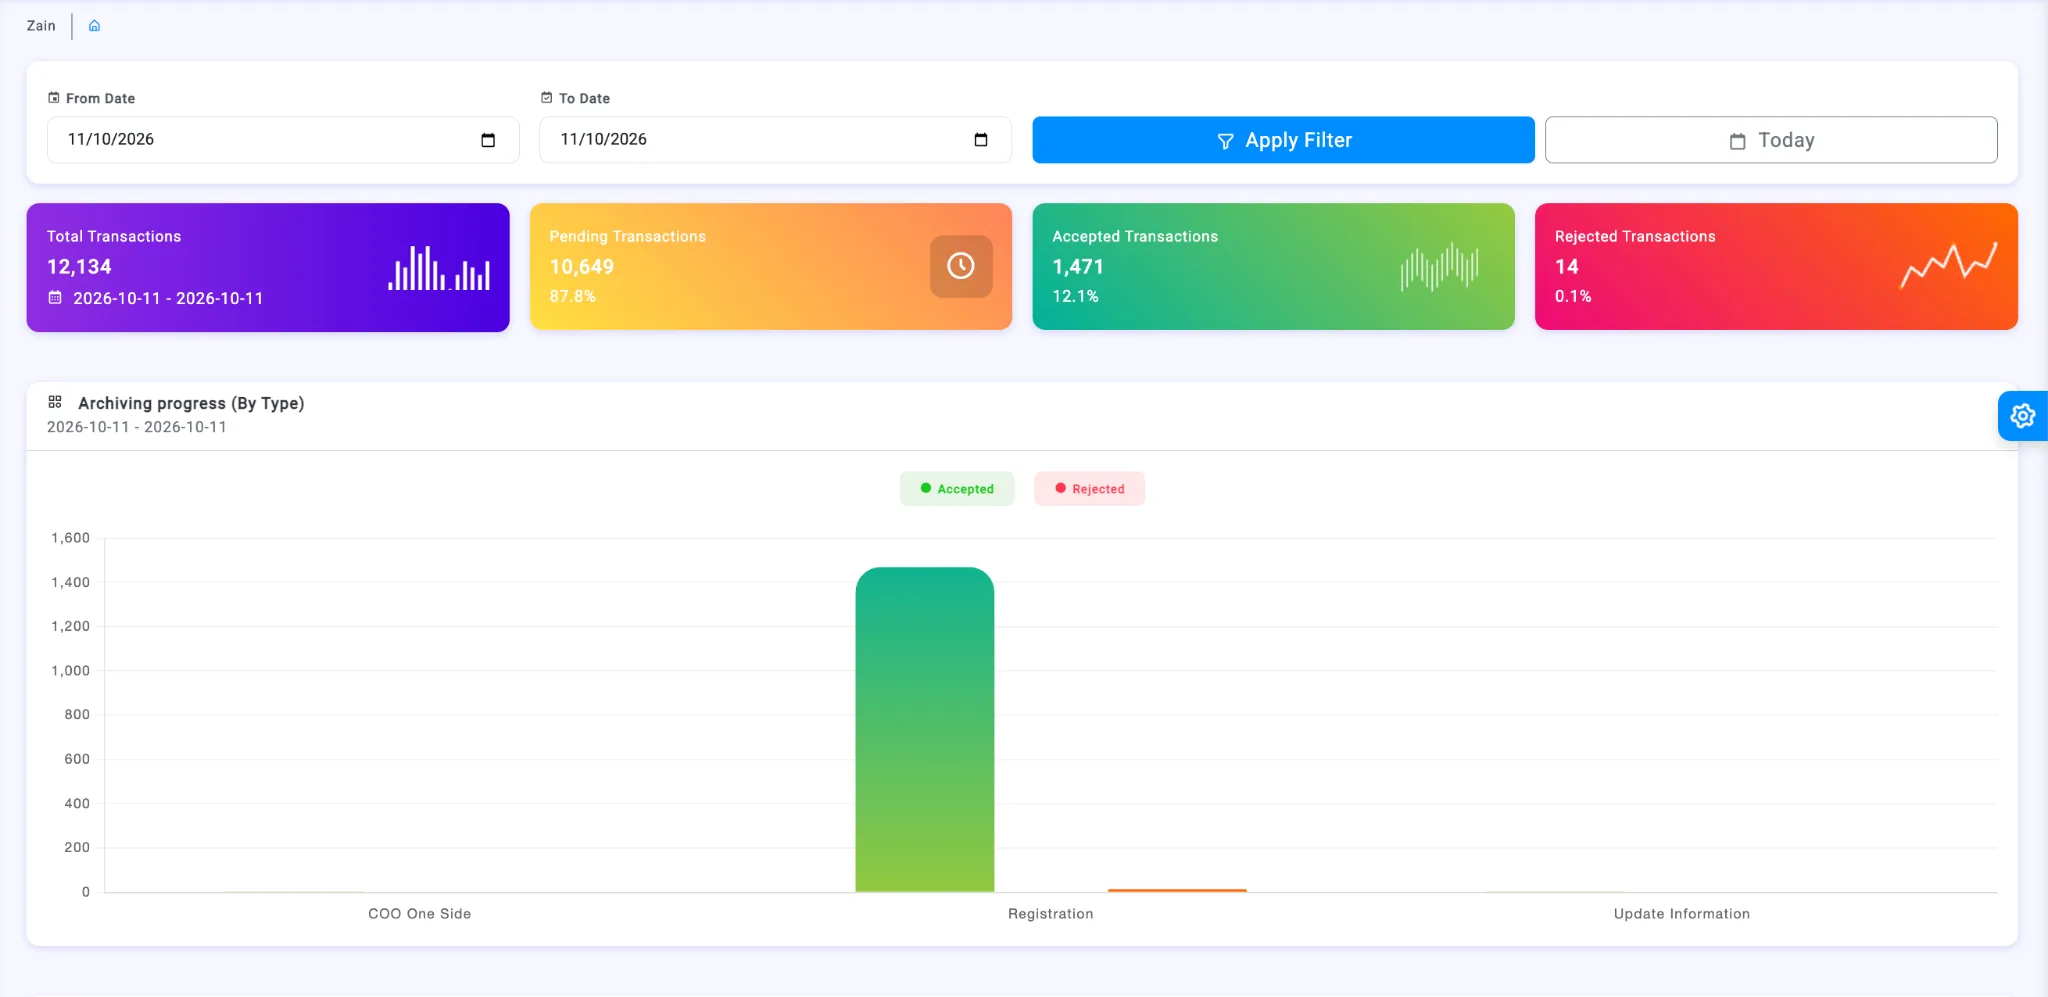The width and height of the screenshot is (2048, 997).
Task: Click the trend line icon on Rejected Transactions card
Action: pos(1948,265)
